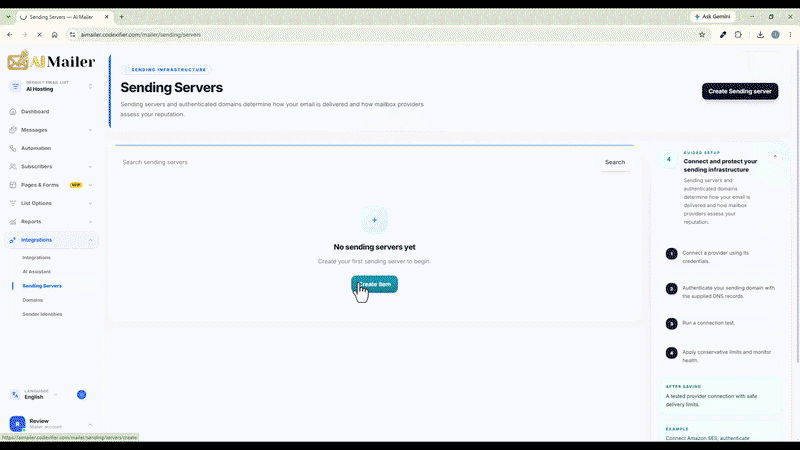This screenshot has width=800, height=450.
Task: Expand the Reports menu chevron
Action: [90, 221]
